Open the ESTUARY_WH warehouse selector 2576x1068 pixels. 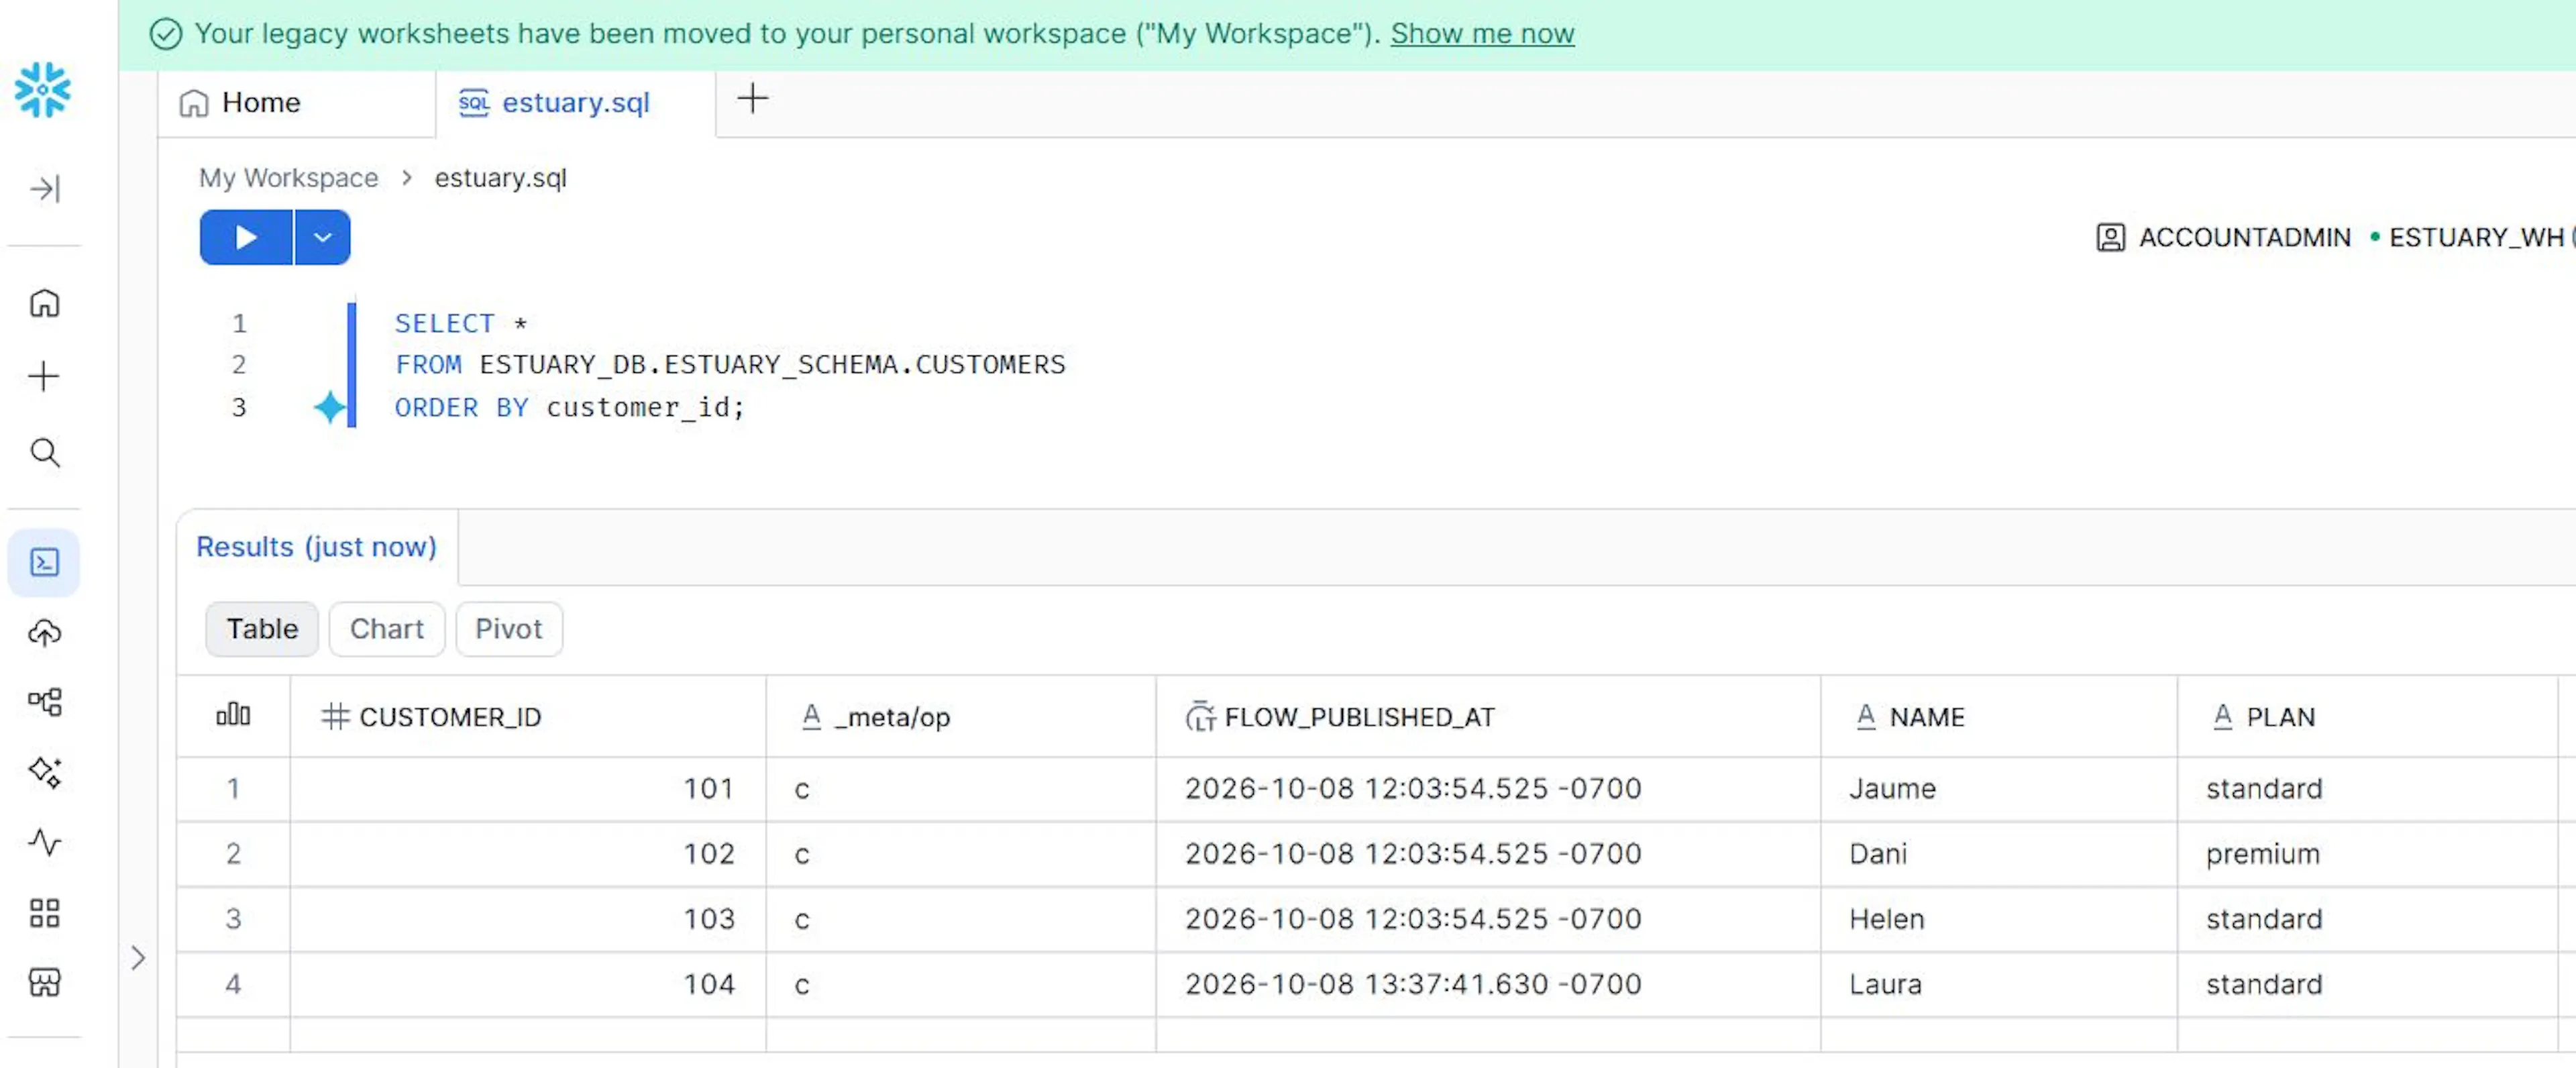tap(2471, 237)
